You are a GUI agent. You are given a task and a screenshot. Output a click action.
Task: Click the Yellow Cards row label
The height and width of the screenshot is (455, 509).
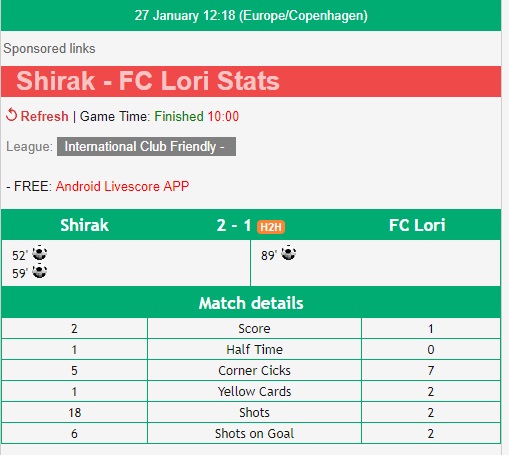click(254, 391)
